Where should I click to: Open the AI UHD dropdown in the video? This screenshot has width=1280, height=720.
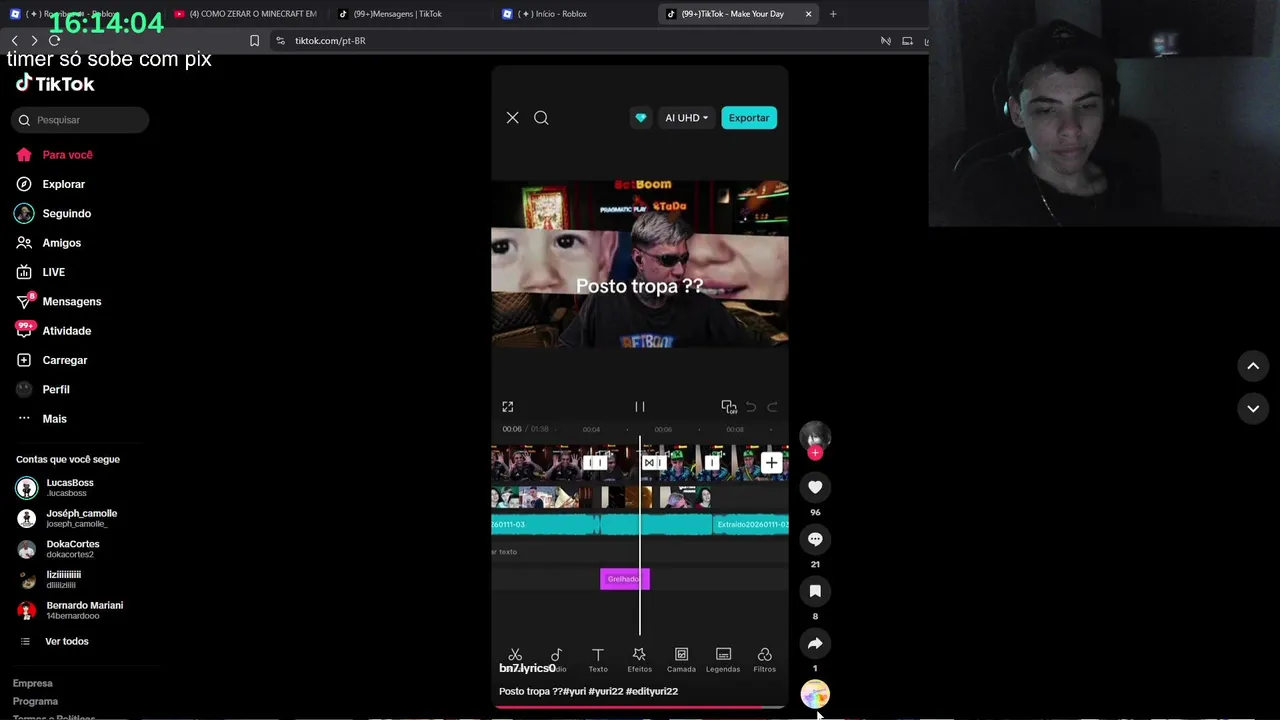click(x=686, y=118)
